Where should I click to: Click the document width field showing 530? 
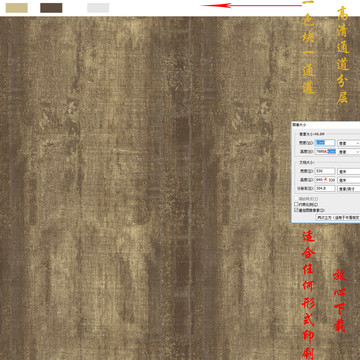pyautogui.click(x=325, y=171)
